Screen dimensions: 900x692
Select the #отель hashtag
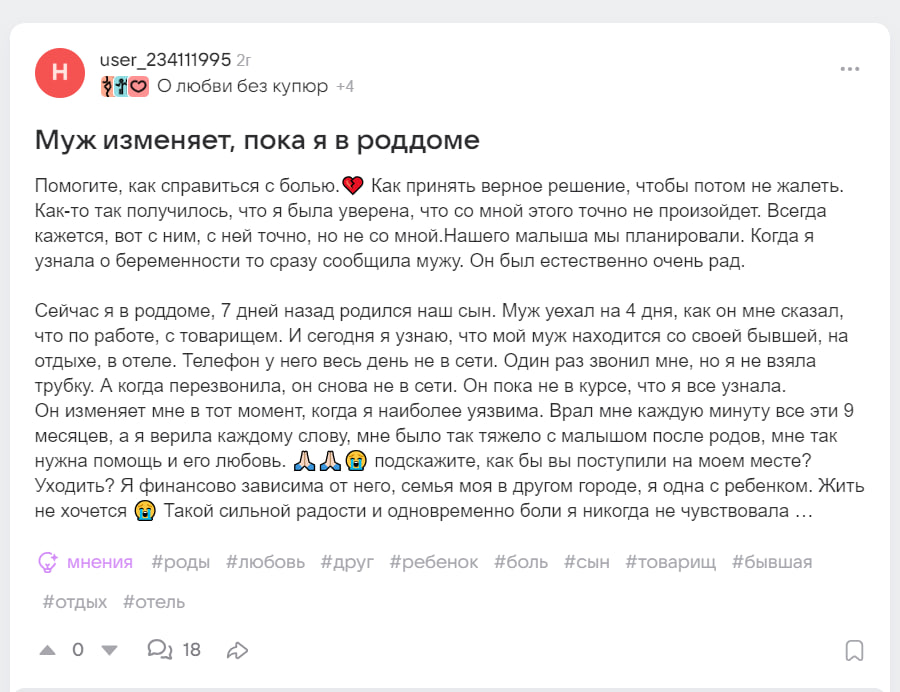(x=154, y=602)
